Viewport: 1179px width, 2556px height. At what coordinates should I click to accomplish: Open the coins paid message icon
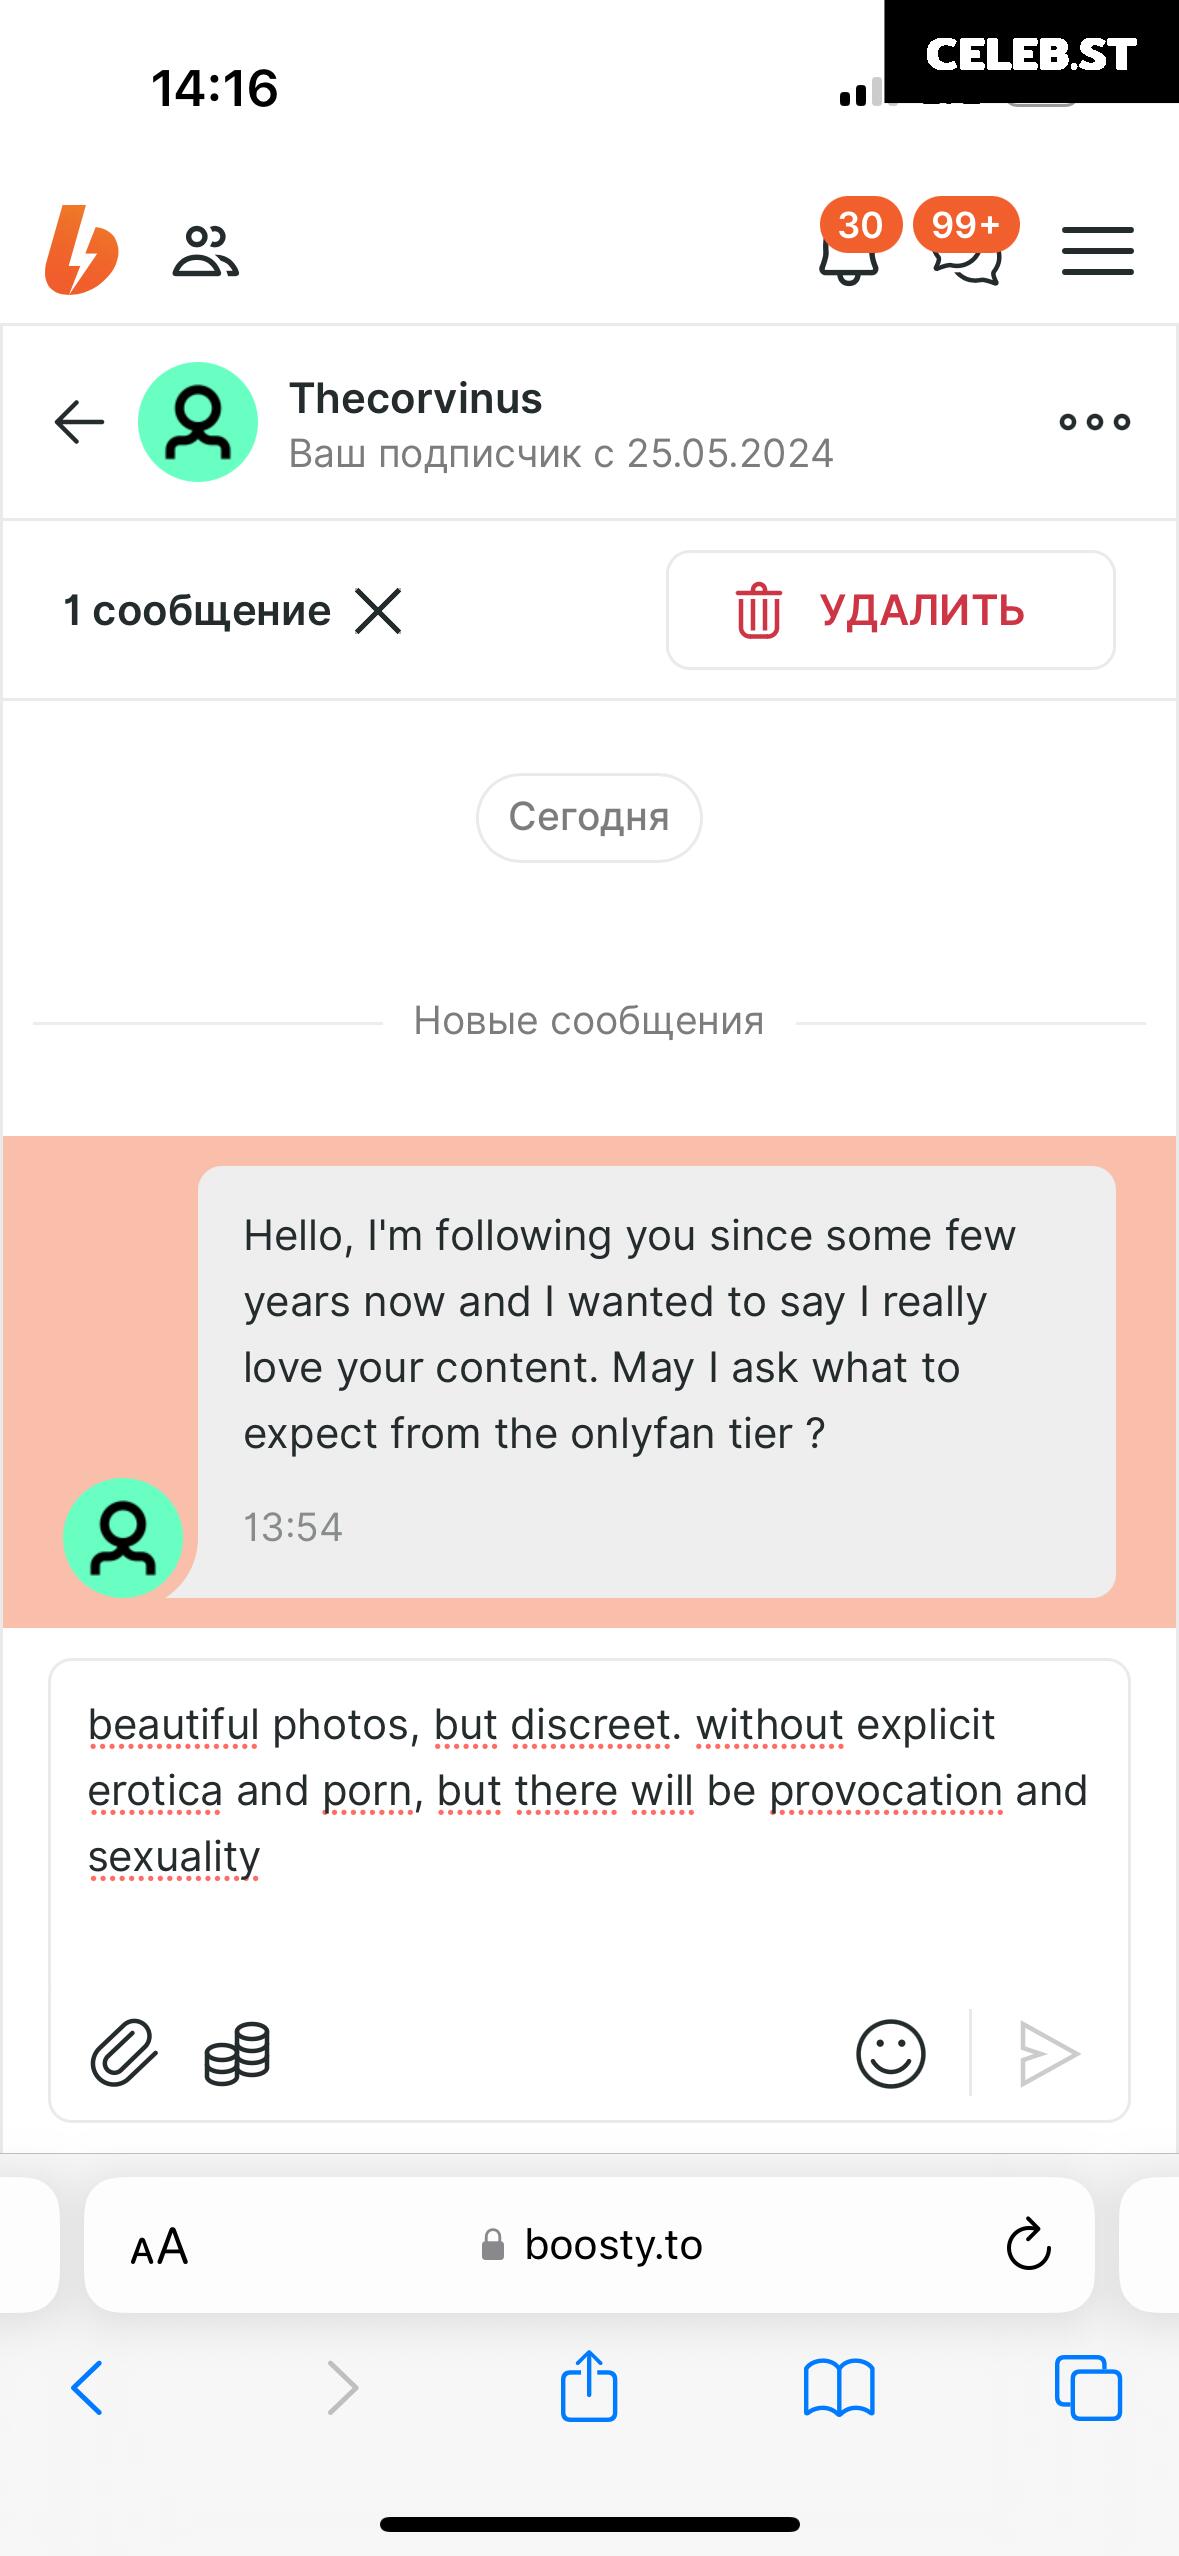pos(237,2054)
